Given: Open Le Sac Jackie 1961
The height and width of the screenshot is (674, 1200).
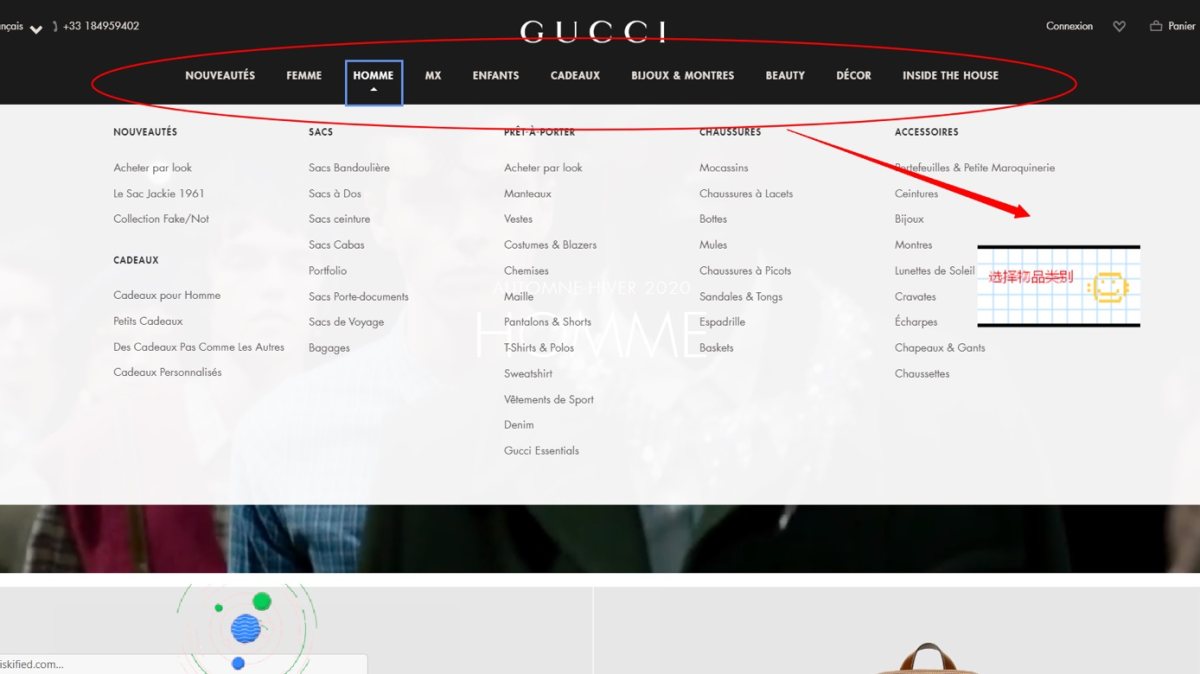Looking at the screenshot, I should tap(159, 193).
